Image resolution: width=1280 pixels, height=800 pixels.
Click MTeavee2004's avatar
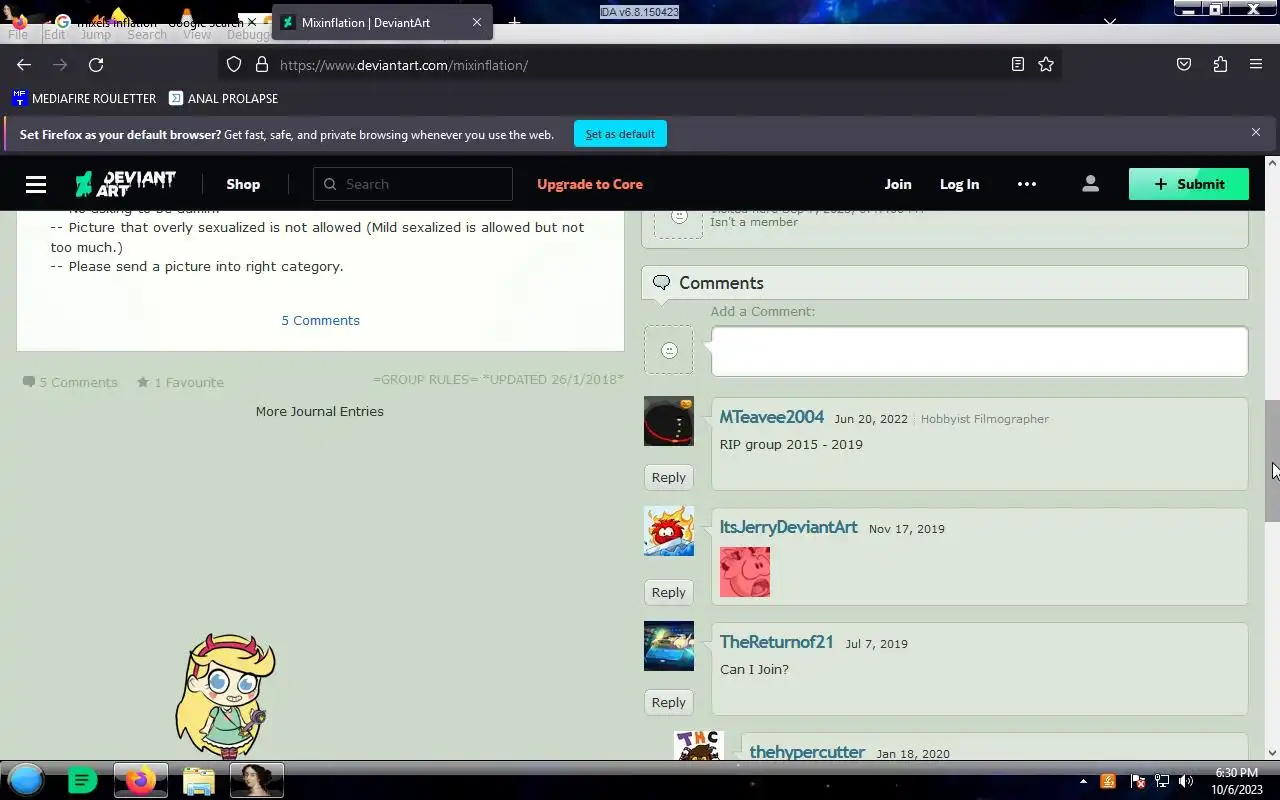[x=669, y=421]
